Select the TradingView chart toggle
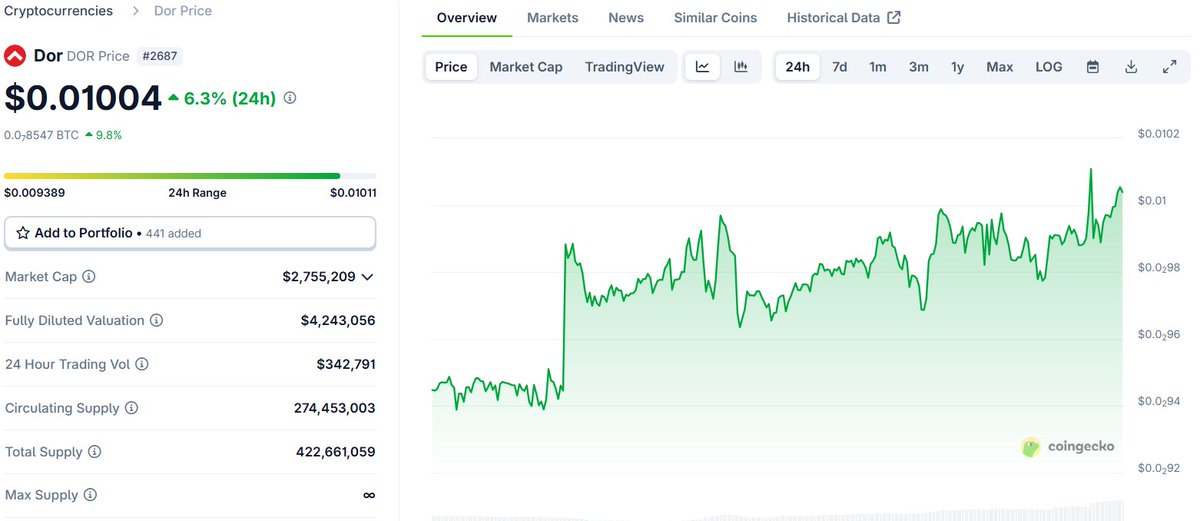Viewport: 1200px width, 521px height. 625,67
